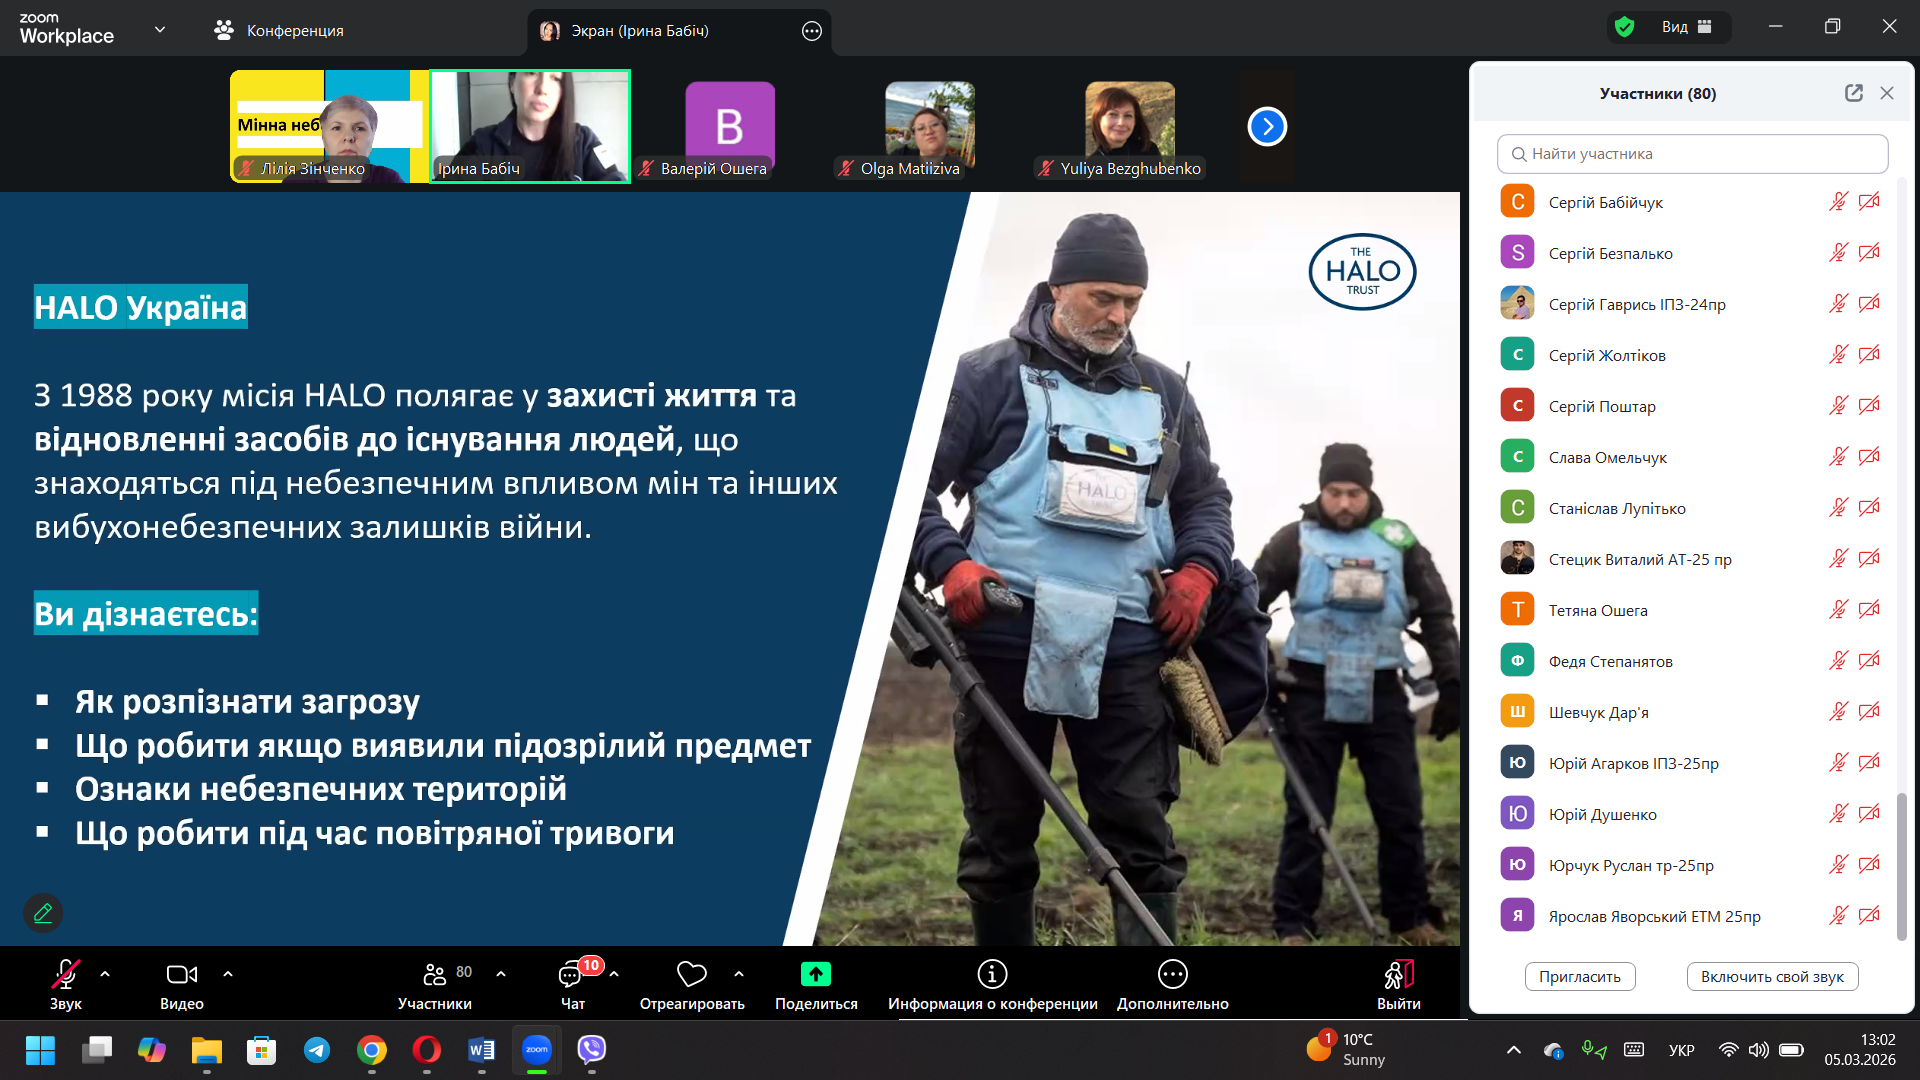Click the Пригласить button
Screen dimensions: 1920x1080
pos(1580,977)
